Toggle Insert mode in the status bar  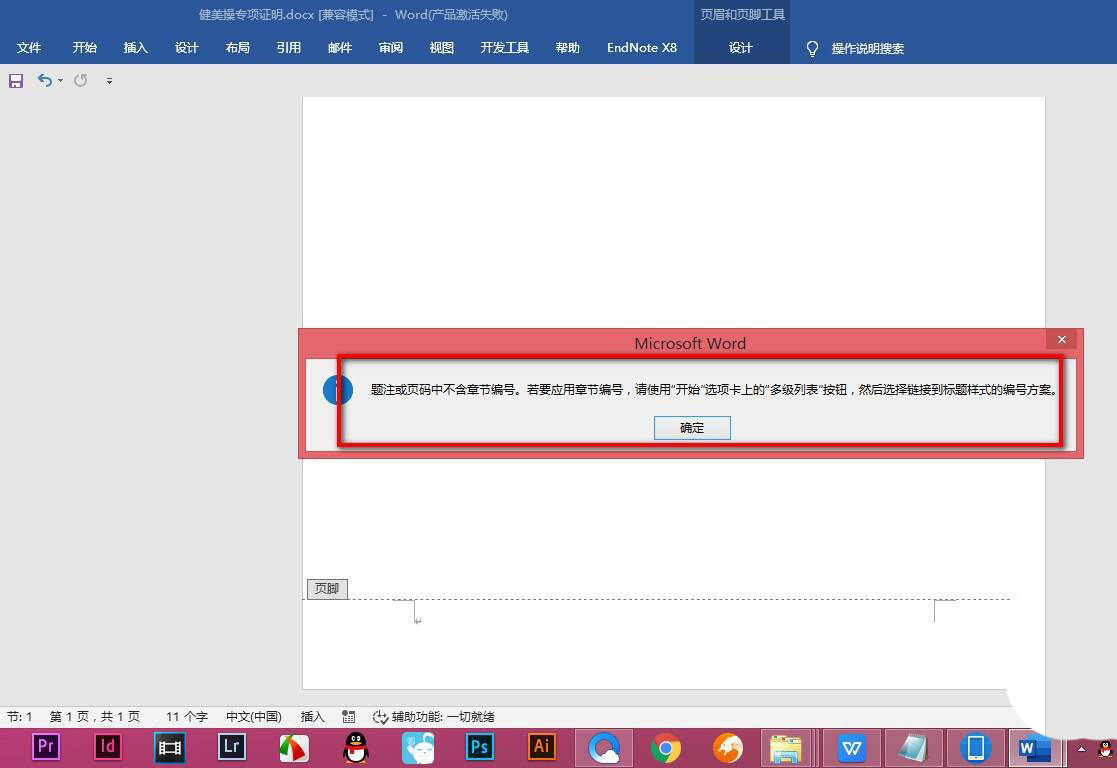click(x=312, y=716)
